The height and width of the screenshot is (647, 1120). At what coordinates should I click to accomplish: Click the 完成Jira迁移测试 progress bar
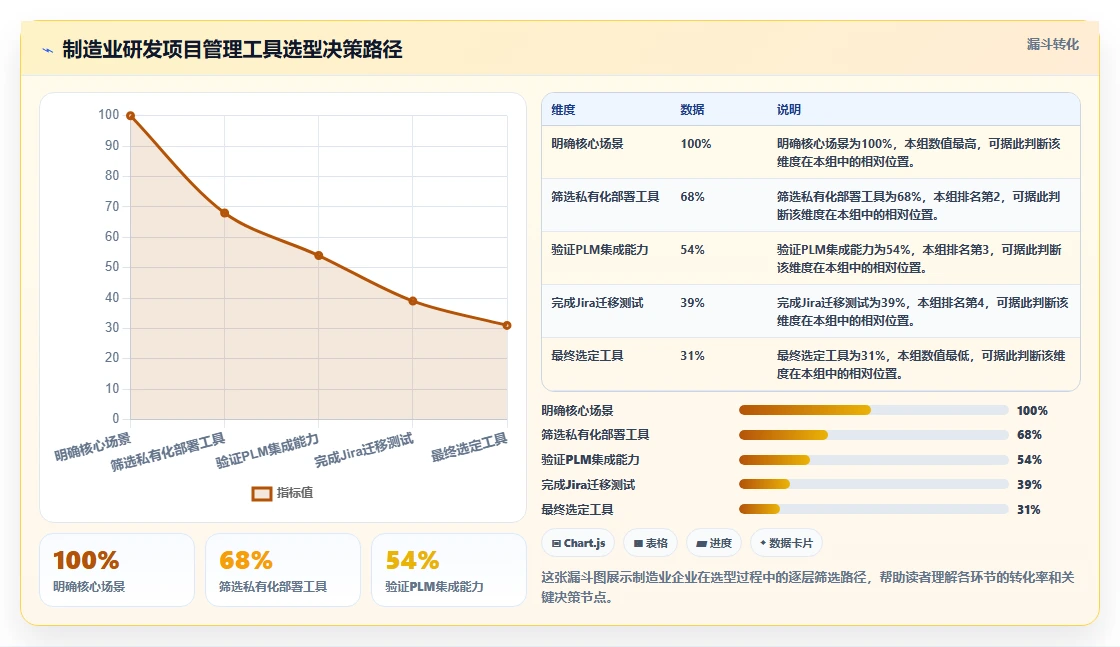[874, 484]
